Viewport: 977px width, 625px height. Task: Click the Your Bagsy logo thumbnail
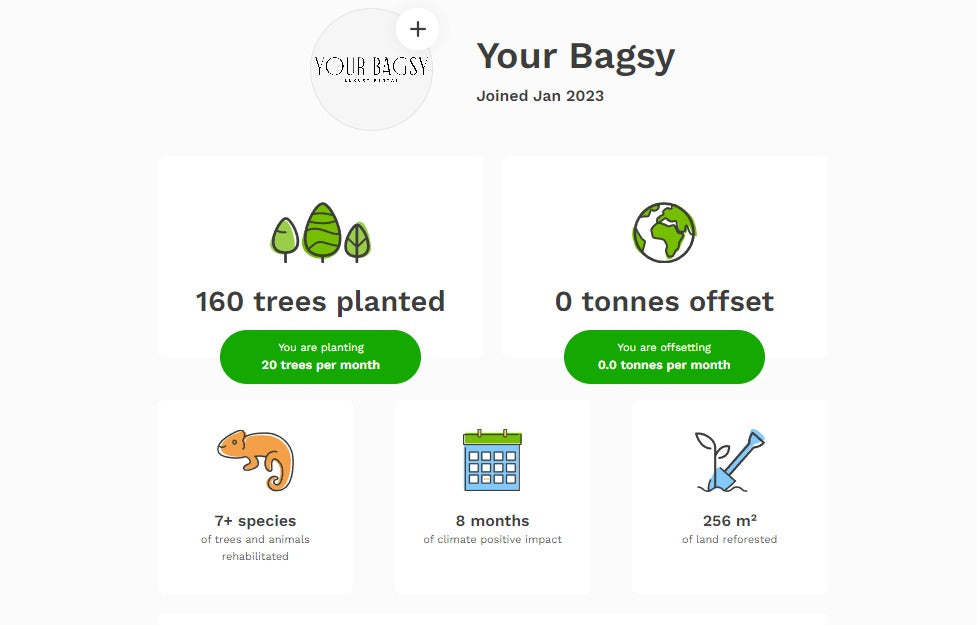coord(370,70)
